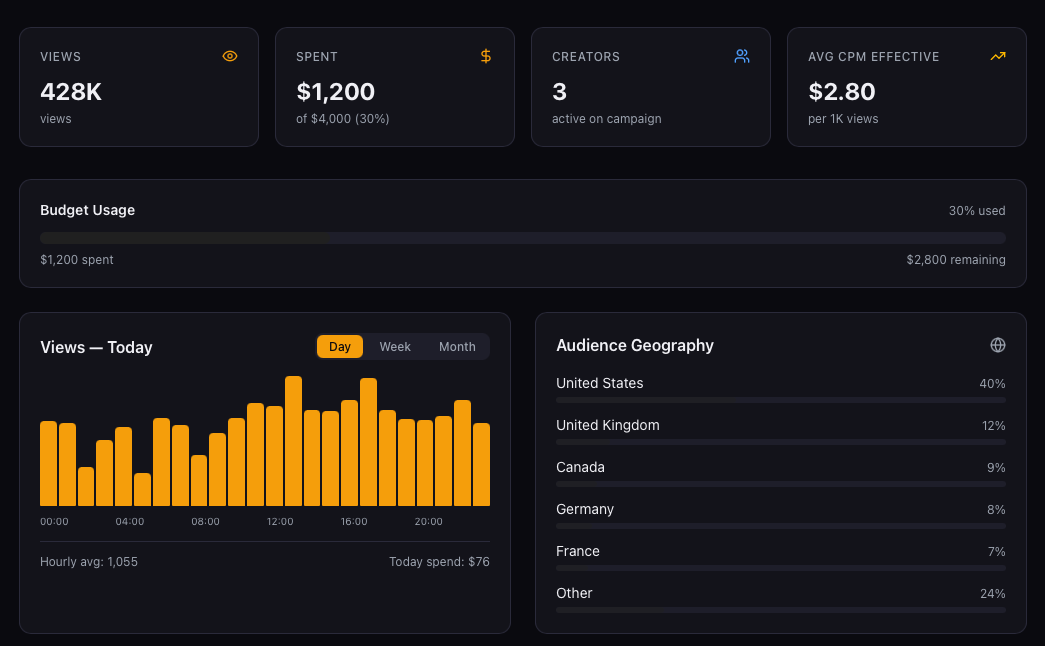Click the trending arrow icon on AVG CPM card
The image size is (1045, 646).
pyautogui.click(x=998, y=56)
